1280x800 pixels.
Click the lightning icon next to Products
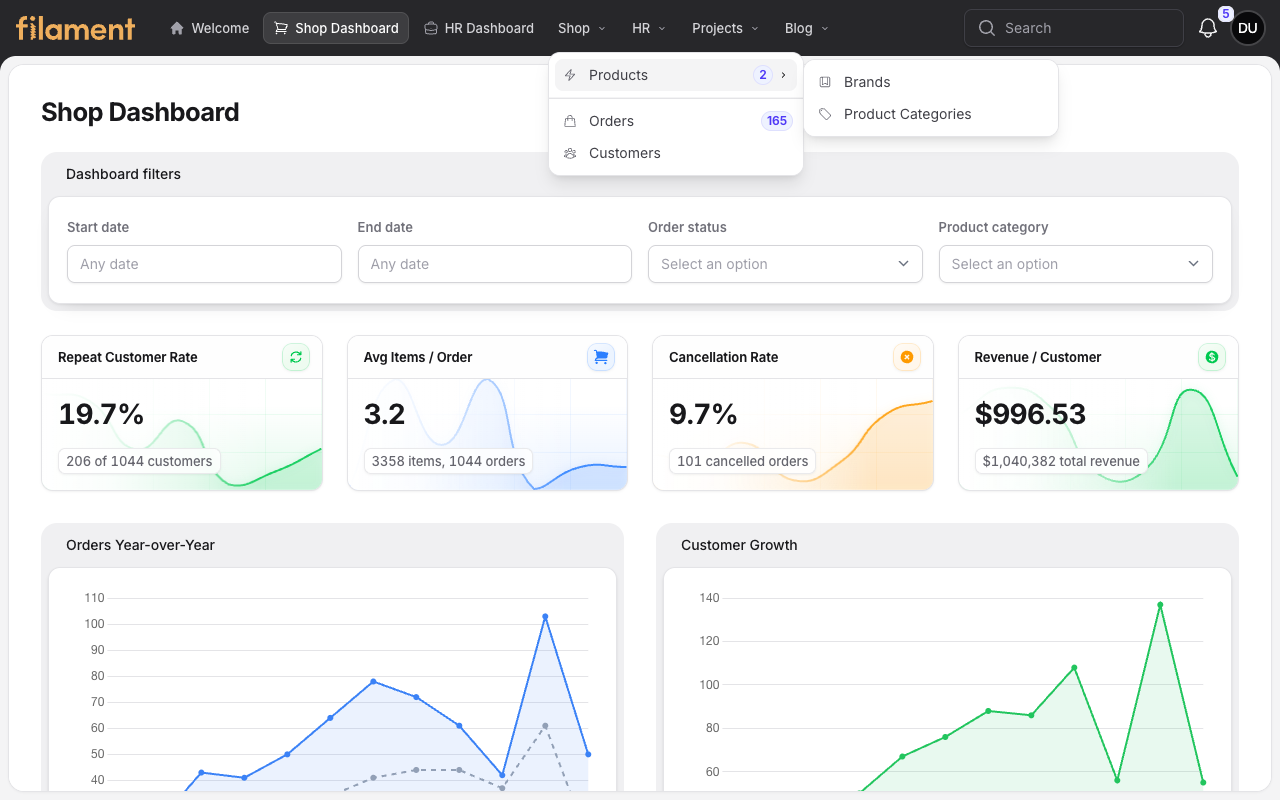tap(571, 75)
